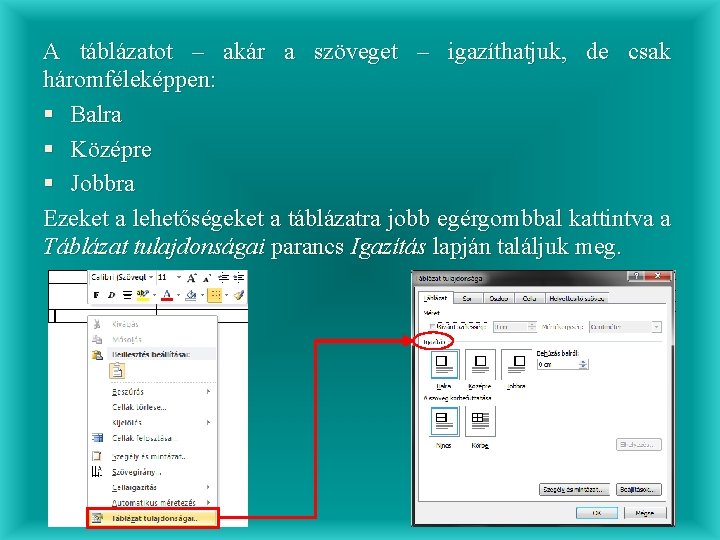
Task: Click the Elhelyezés... button
Action: 638,444
